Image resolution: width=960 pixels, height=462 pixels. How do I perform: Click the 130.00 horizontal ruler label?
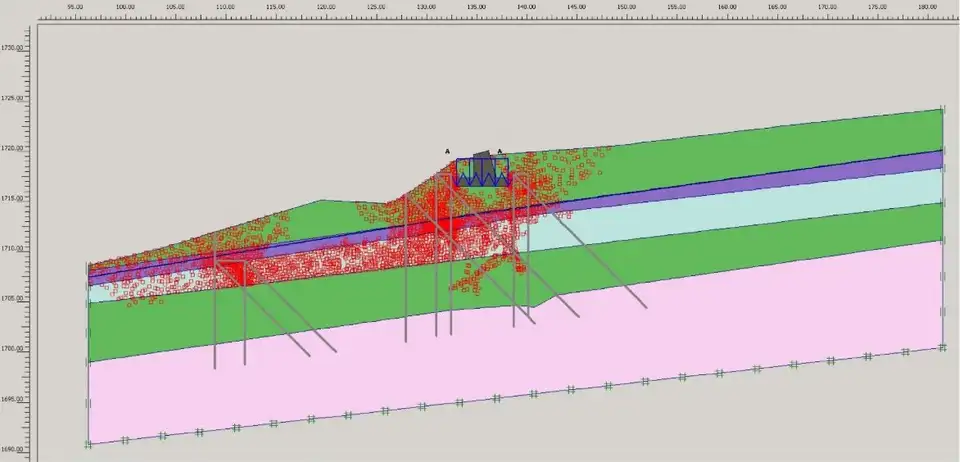click(x=426, y=6)
